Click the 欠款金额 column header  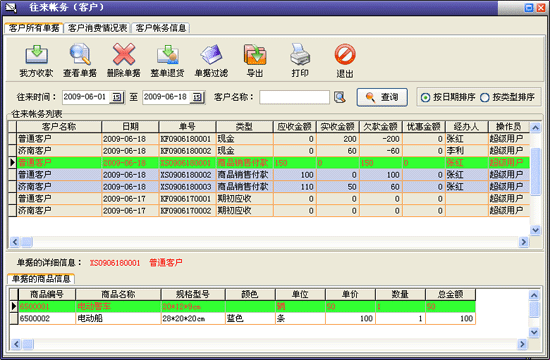tap(381, 127)
